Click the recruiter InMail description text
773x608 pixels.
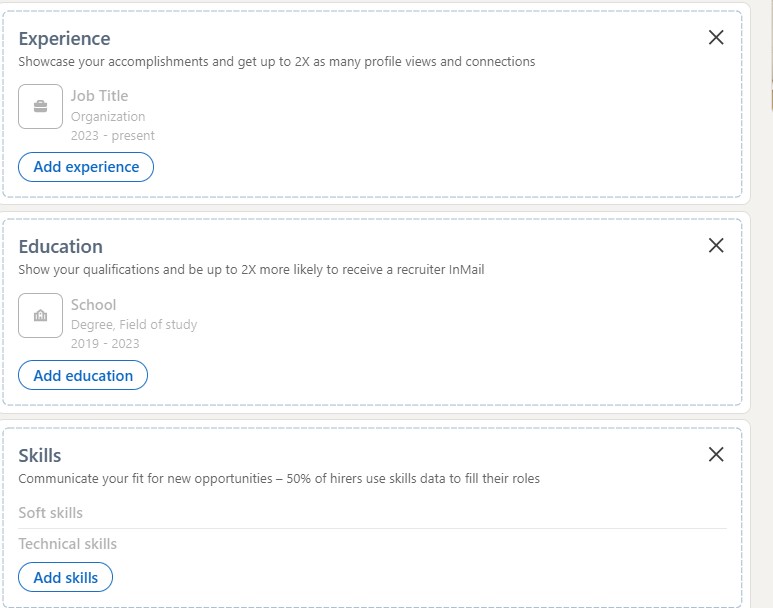251,270
